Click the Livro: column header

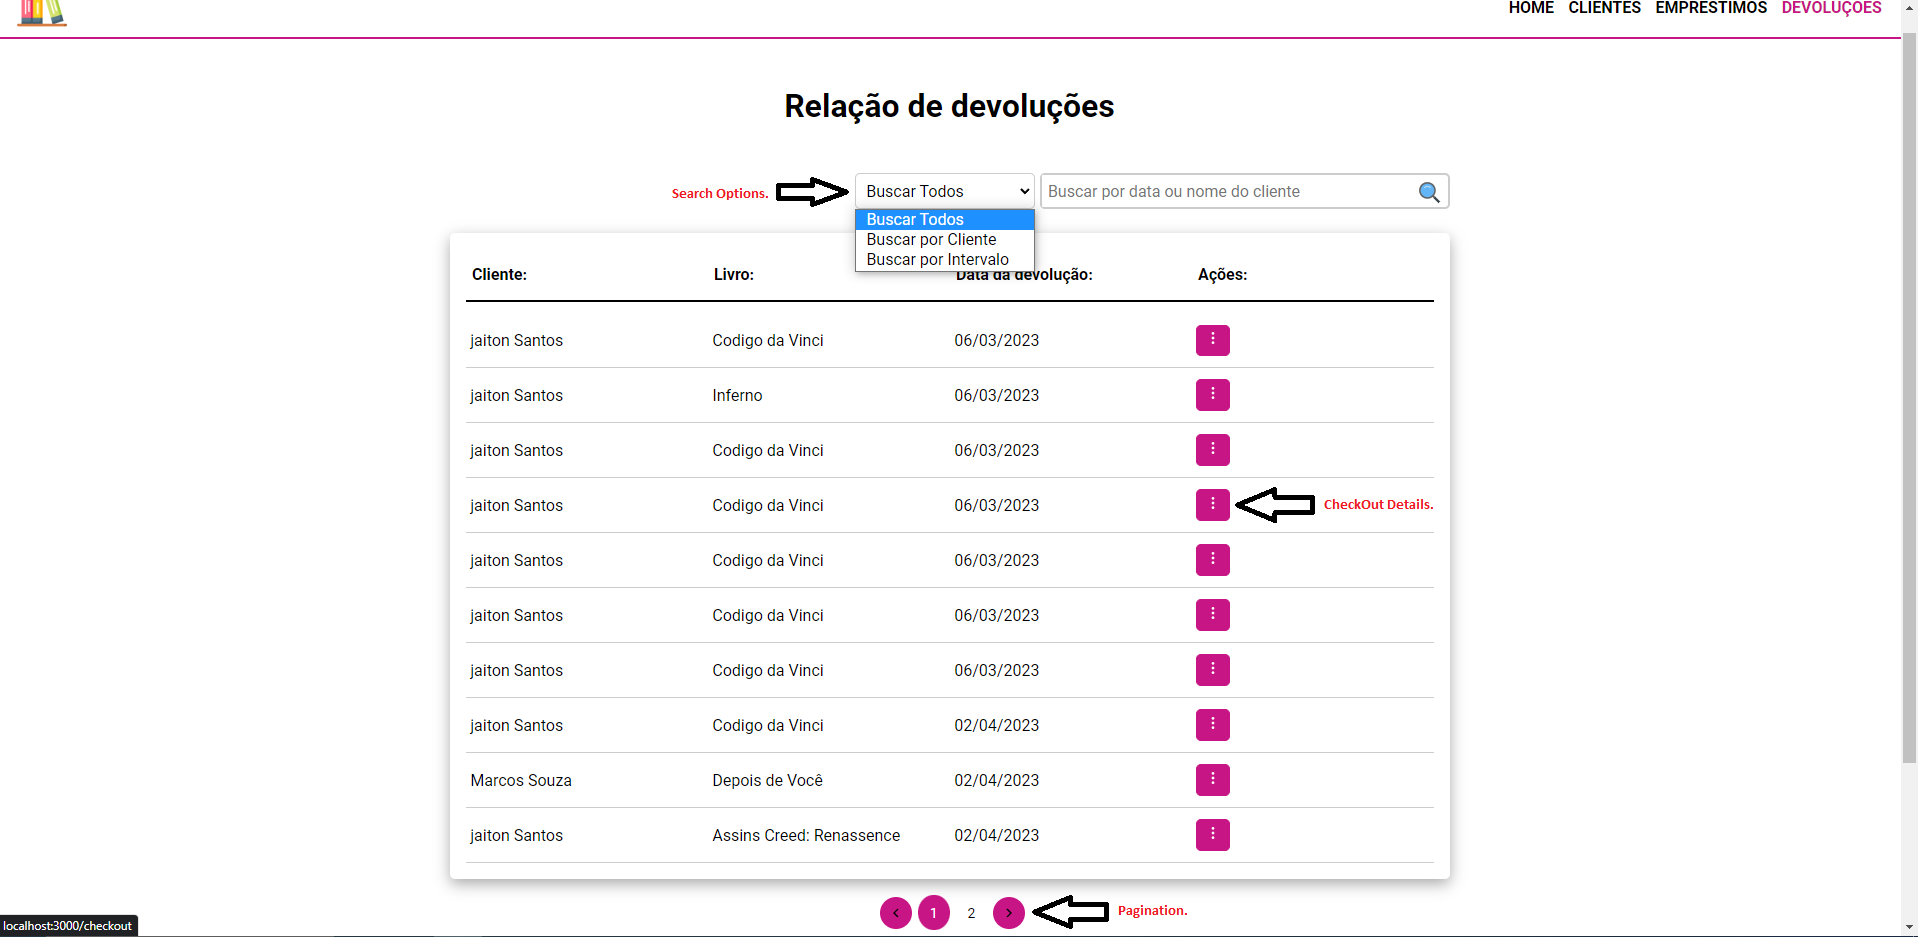click(734, 274)
